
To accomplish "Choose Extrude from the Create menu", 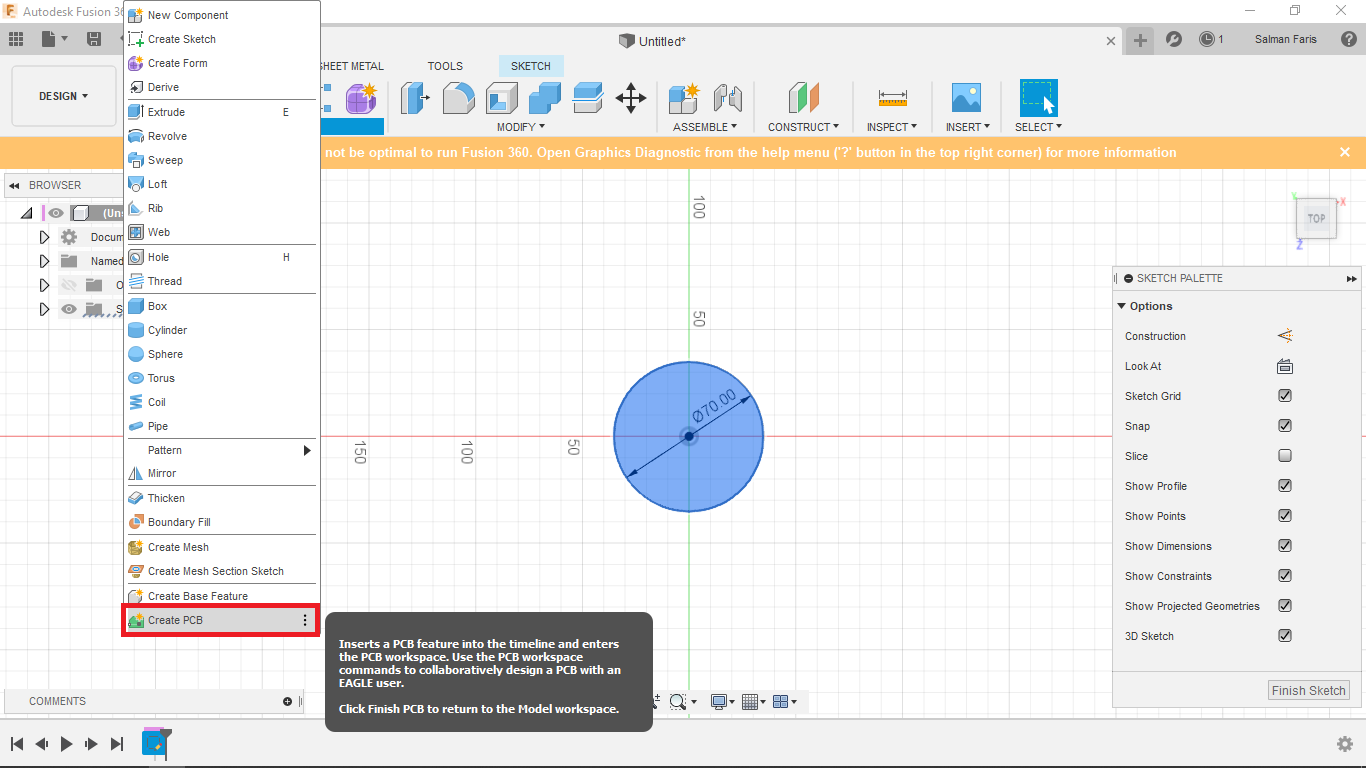I will [x=166, y=112].
